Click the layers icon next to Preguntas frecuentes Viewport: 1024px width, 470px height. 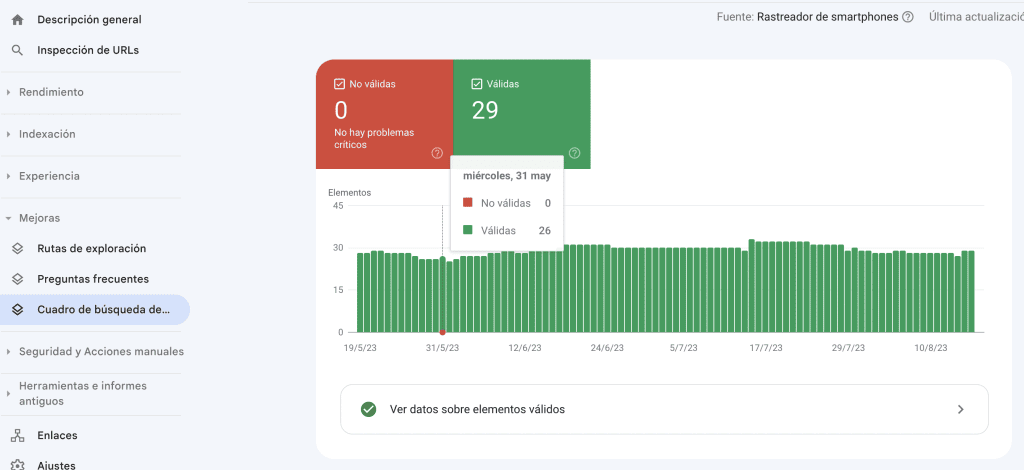click(17, 279)
